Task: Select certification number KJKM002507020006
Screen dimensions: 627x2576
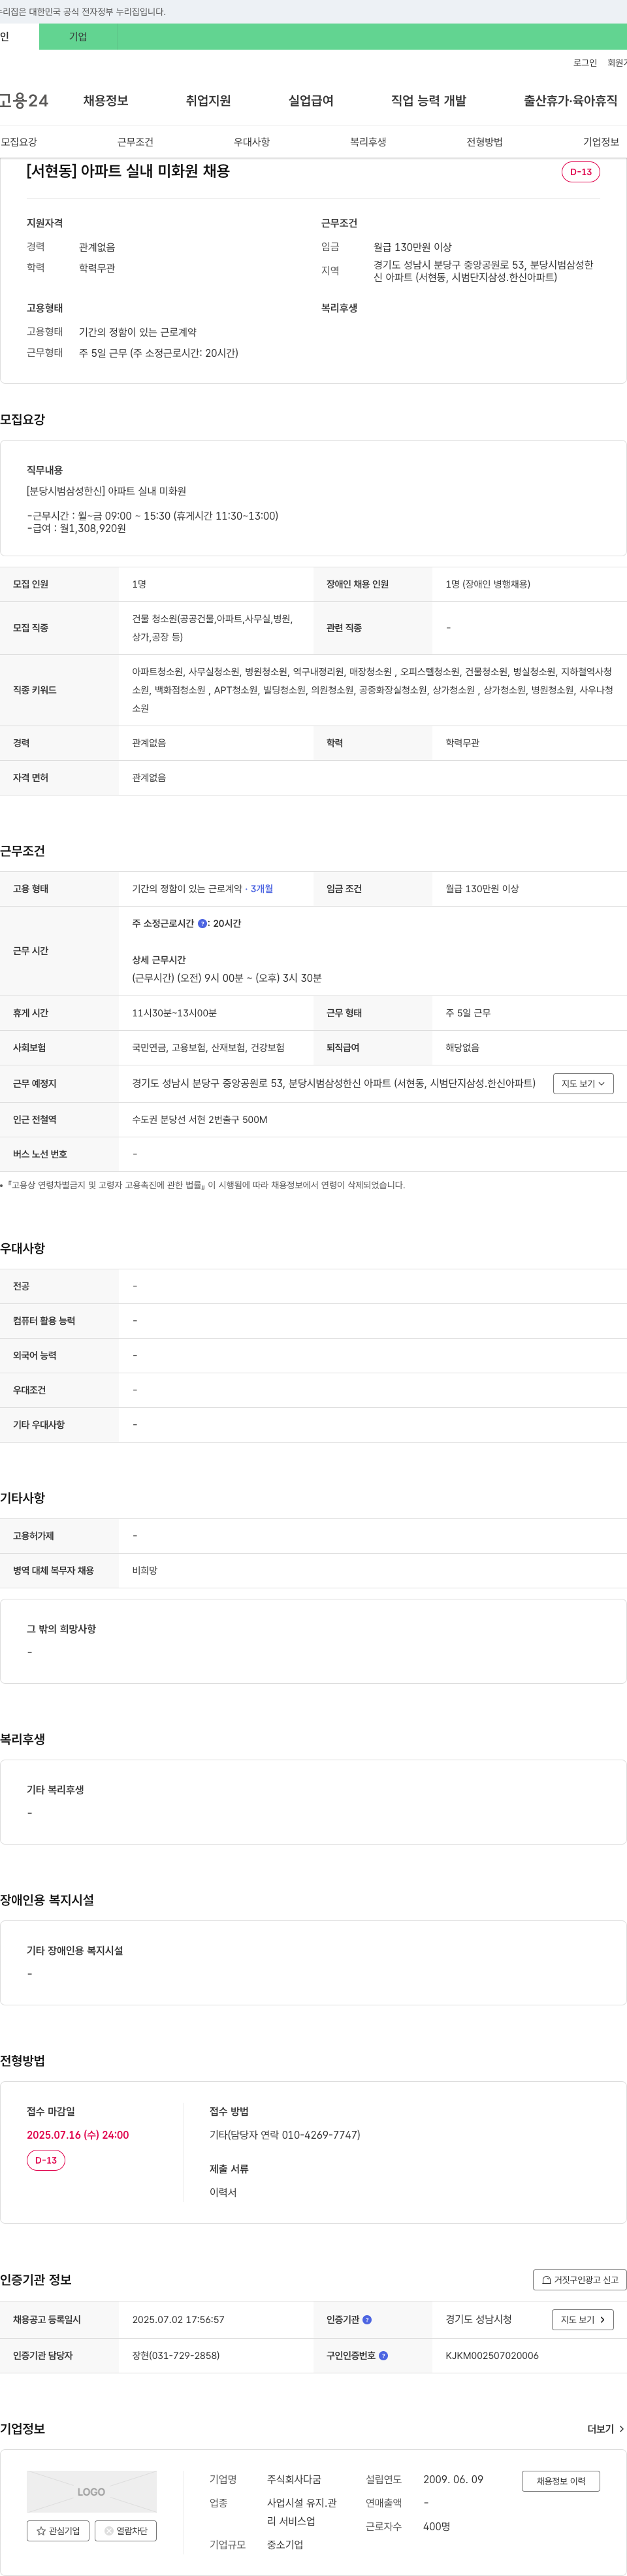Action: [492, 2356]
